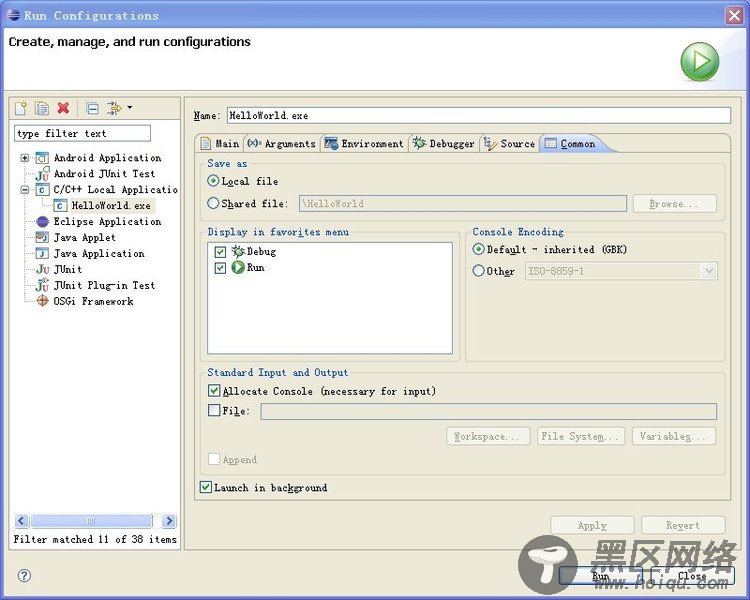
Task: Click the JUnit Plug-in Test icon
Action: 42,285
